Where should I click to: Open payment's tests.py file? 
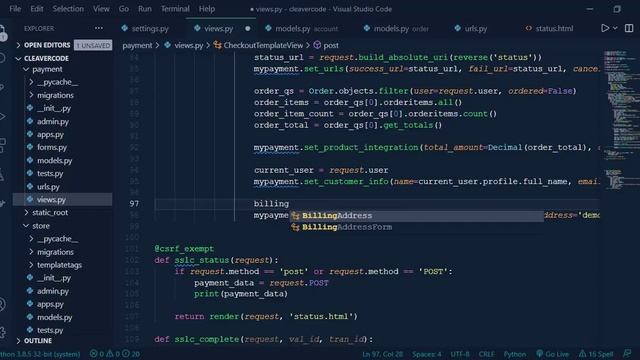click(50, 173)
